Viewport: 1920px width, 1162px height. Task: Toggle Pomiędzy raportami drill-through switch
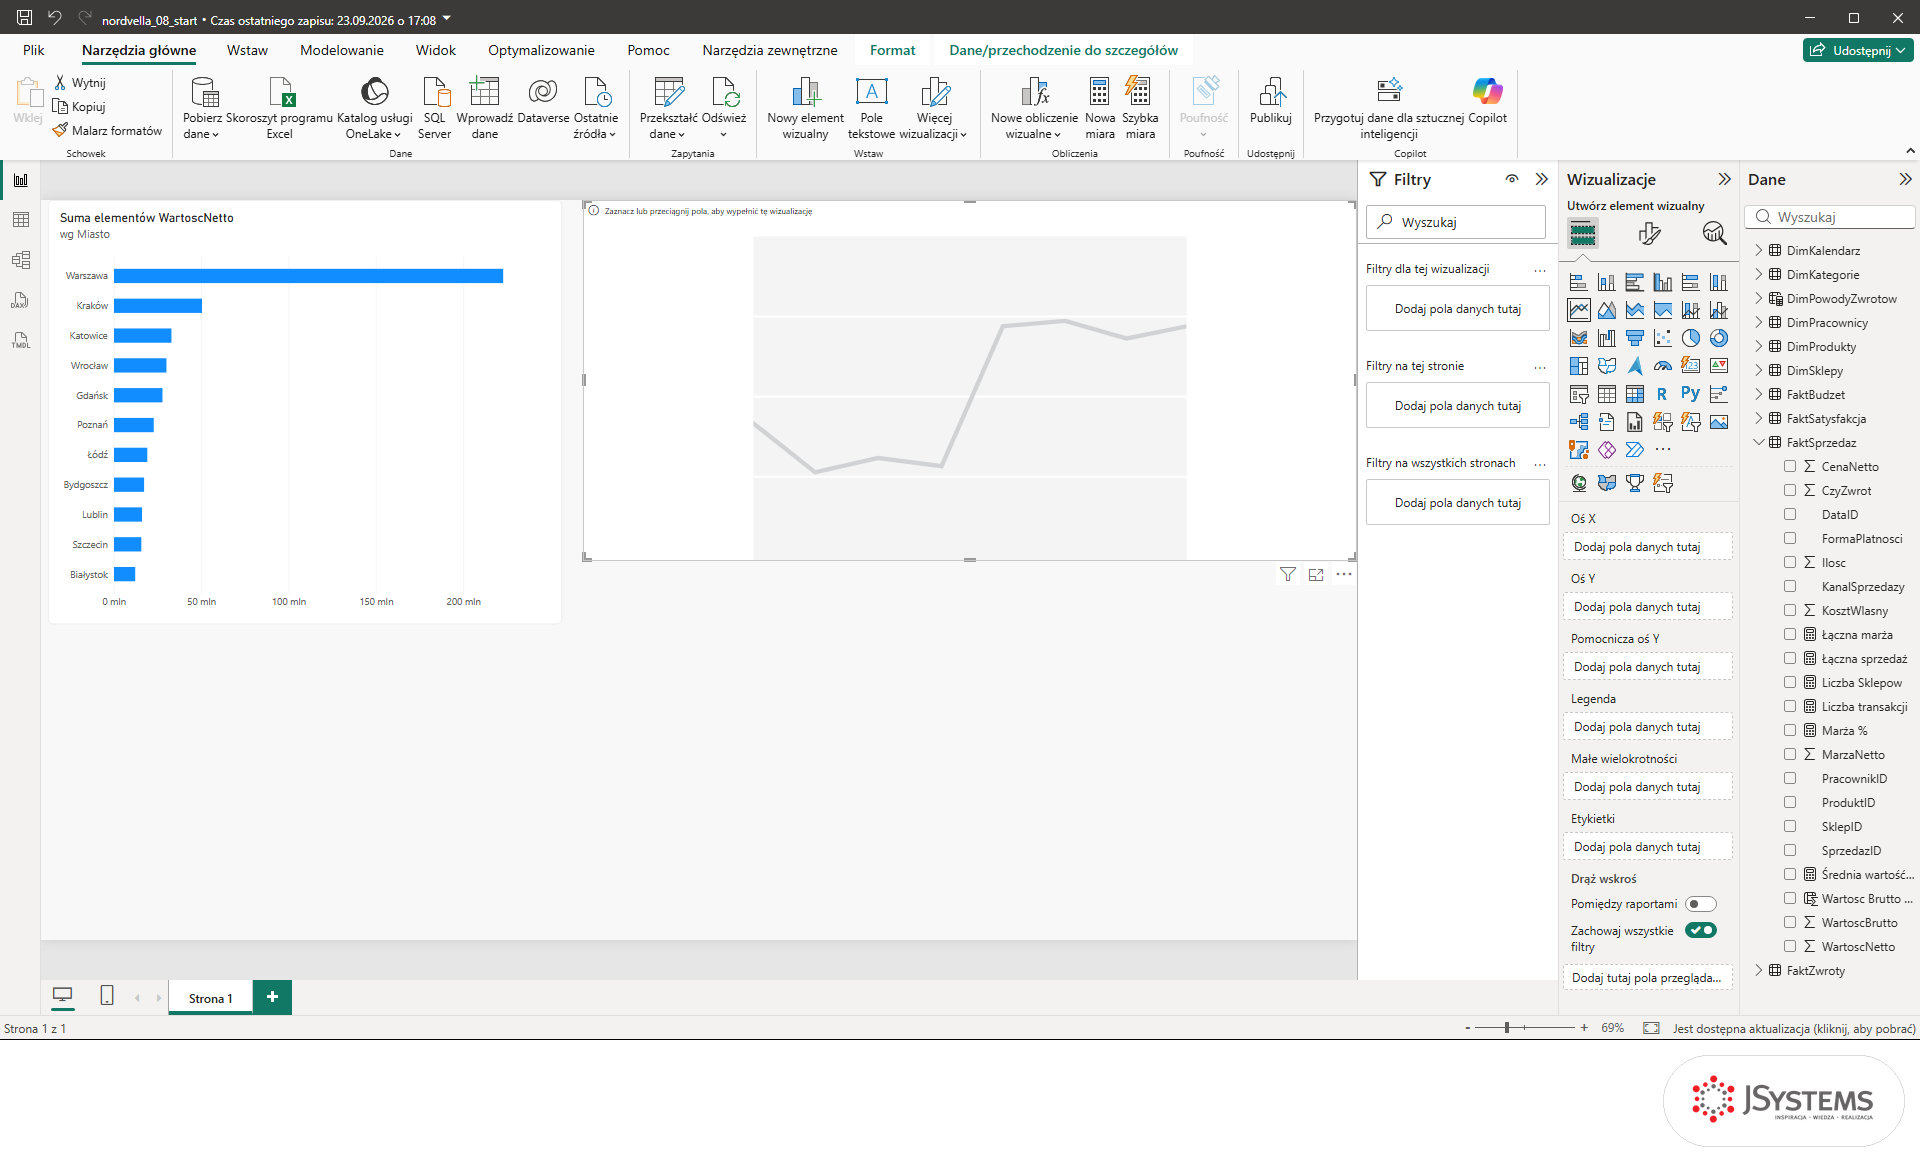pos(1700,904)
